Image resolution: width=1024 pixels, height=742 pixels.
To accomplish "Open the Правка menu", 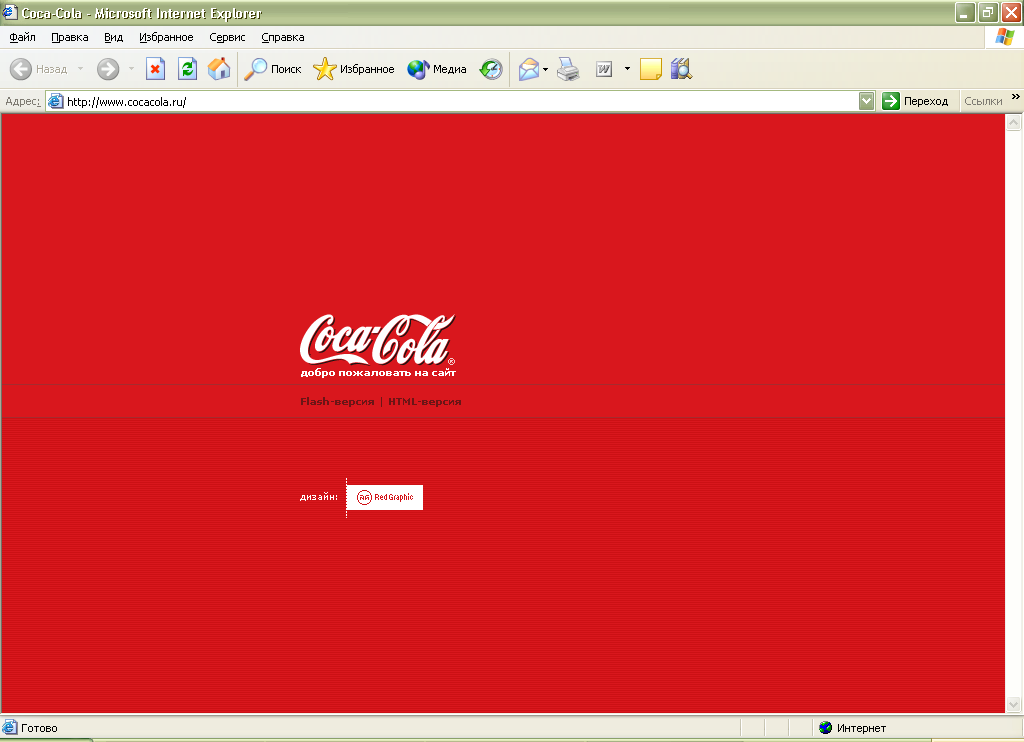I will [70, 37].
